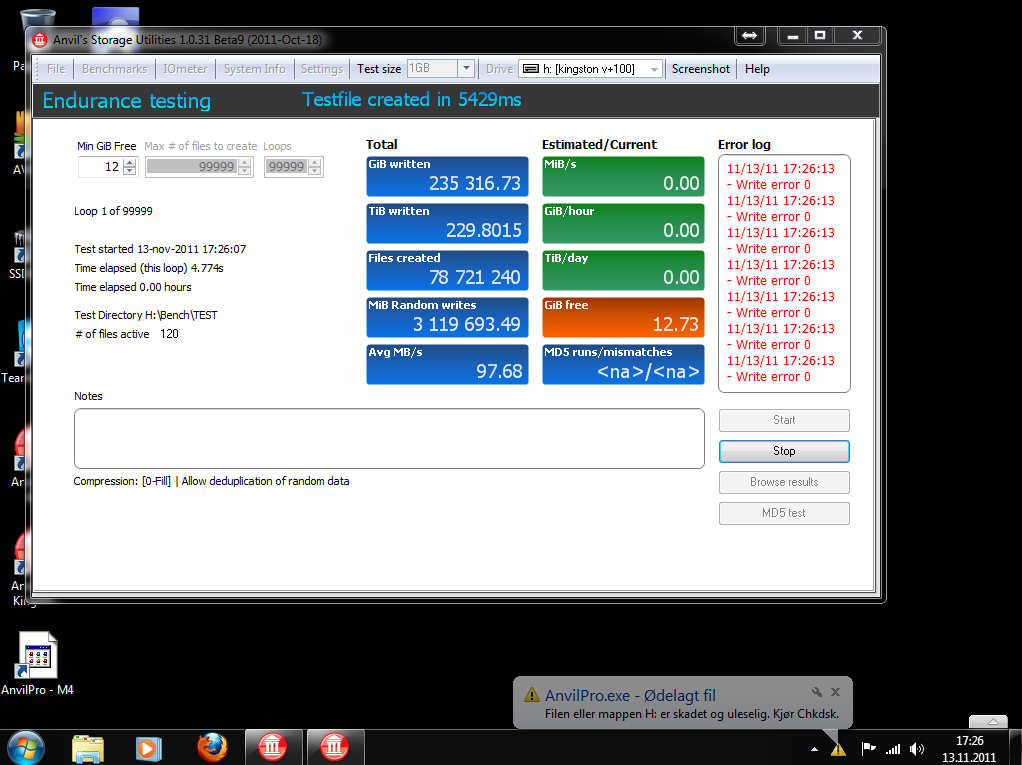Screen dimensions: 1022x765
Task: Click the double-arrow resize icon in title bar
Action: click(750, 36)
